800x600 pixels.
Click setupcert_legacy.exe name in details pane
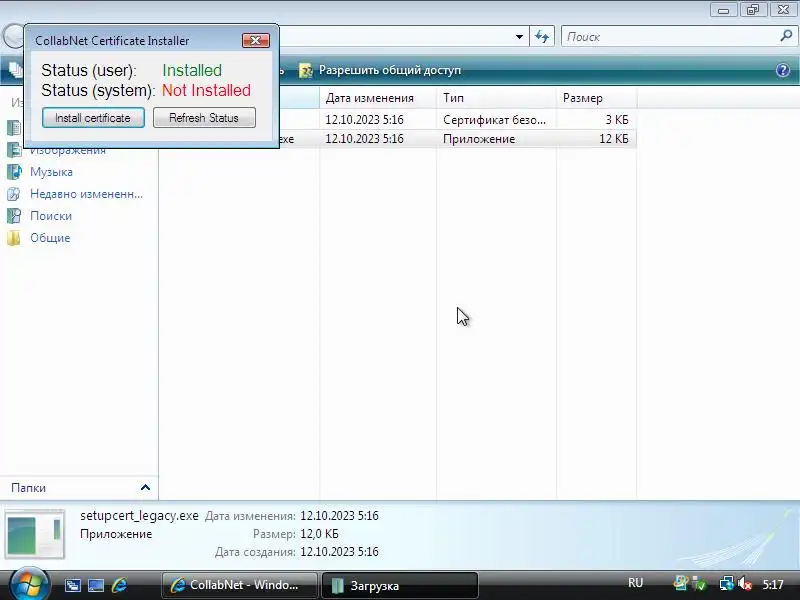(x=139, y=515)
